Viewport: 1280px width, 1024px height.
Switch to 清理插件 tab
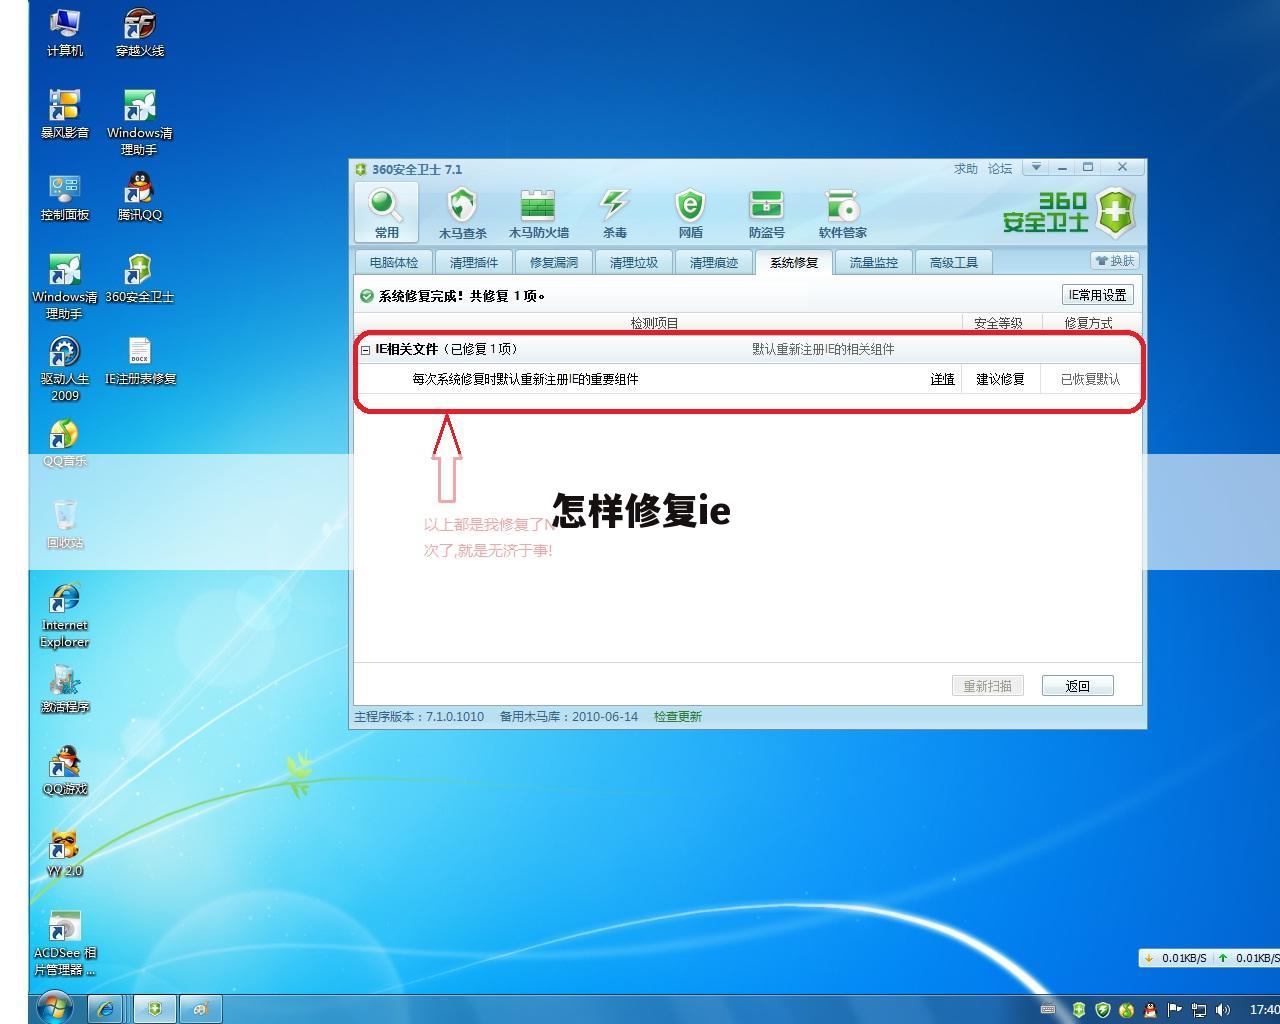coord(474,262)
